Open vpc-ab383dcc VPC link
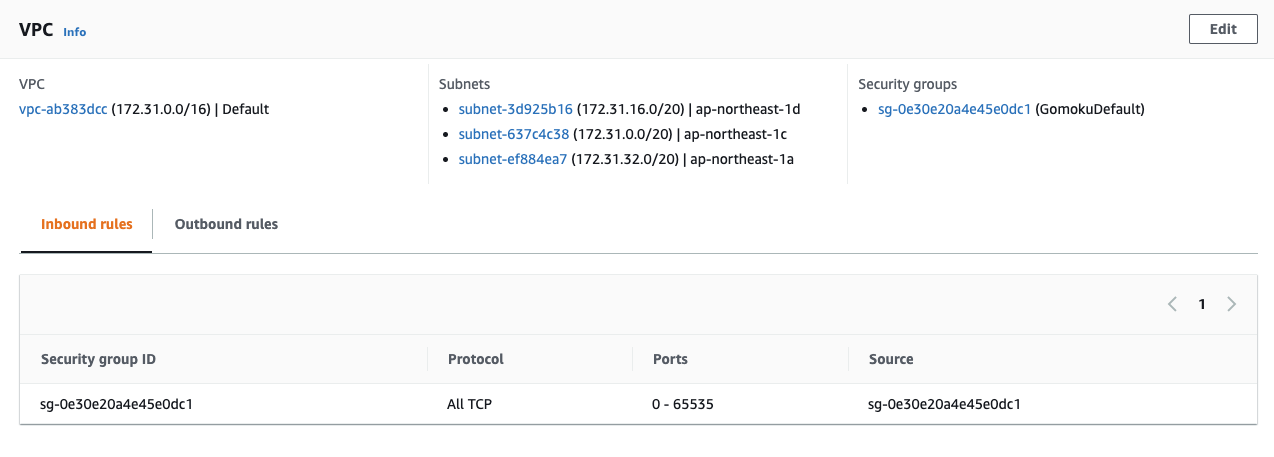The image size is (1274, 457). pyautogui.click(x=63, y=109)
